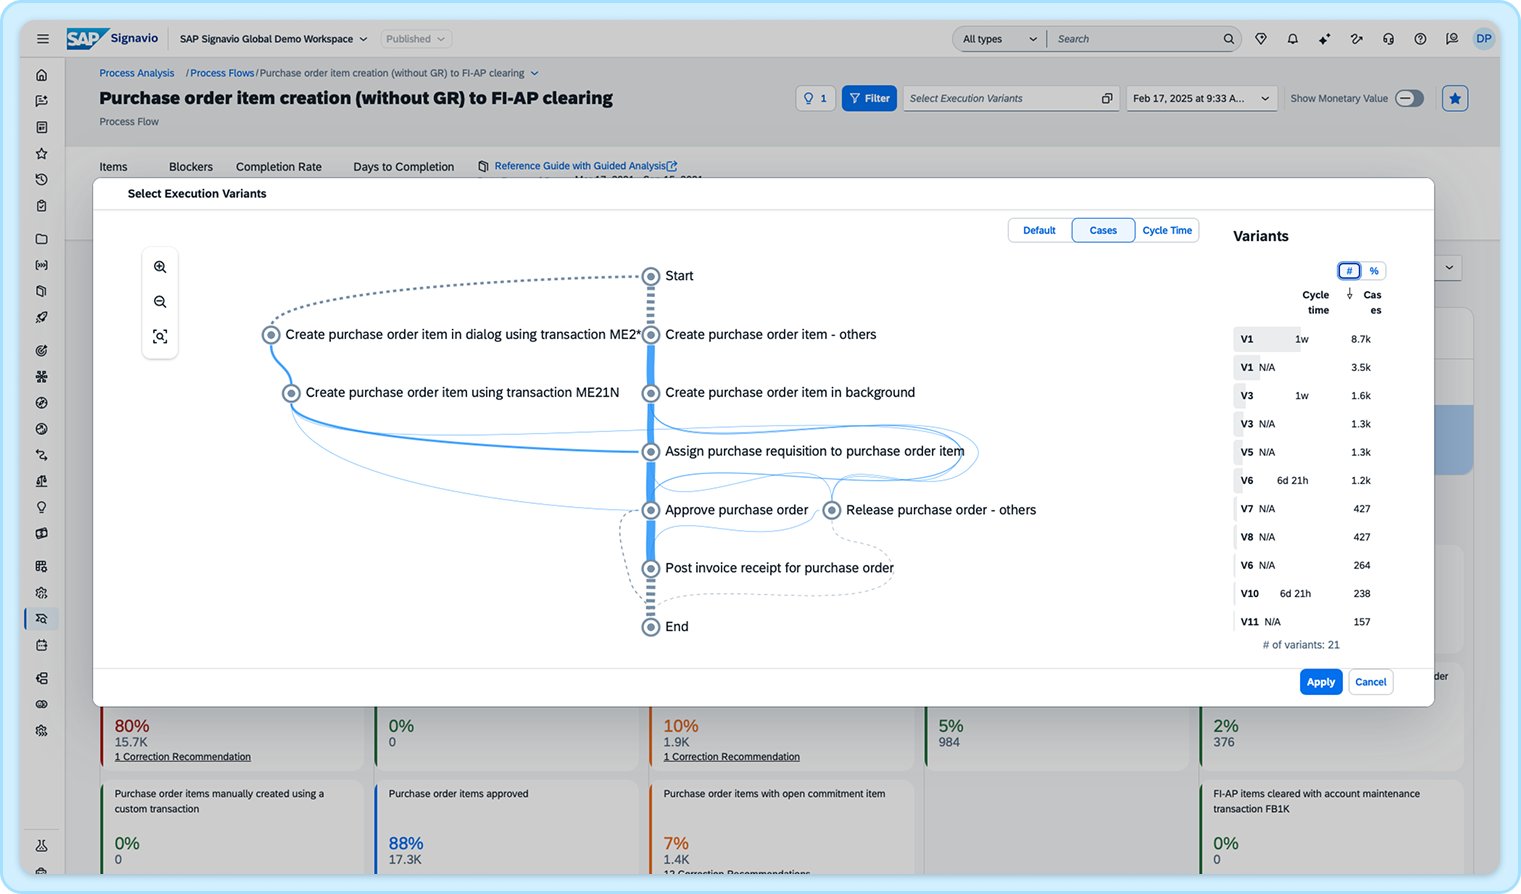Screen dimensions: 1521x894
Task: Go to Home in the left sidebar
Action: tap(42, 75)
